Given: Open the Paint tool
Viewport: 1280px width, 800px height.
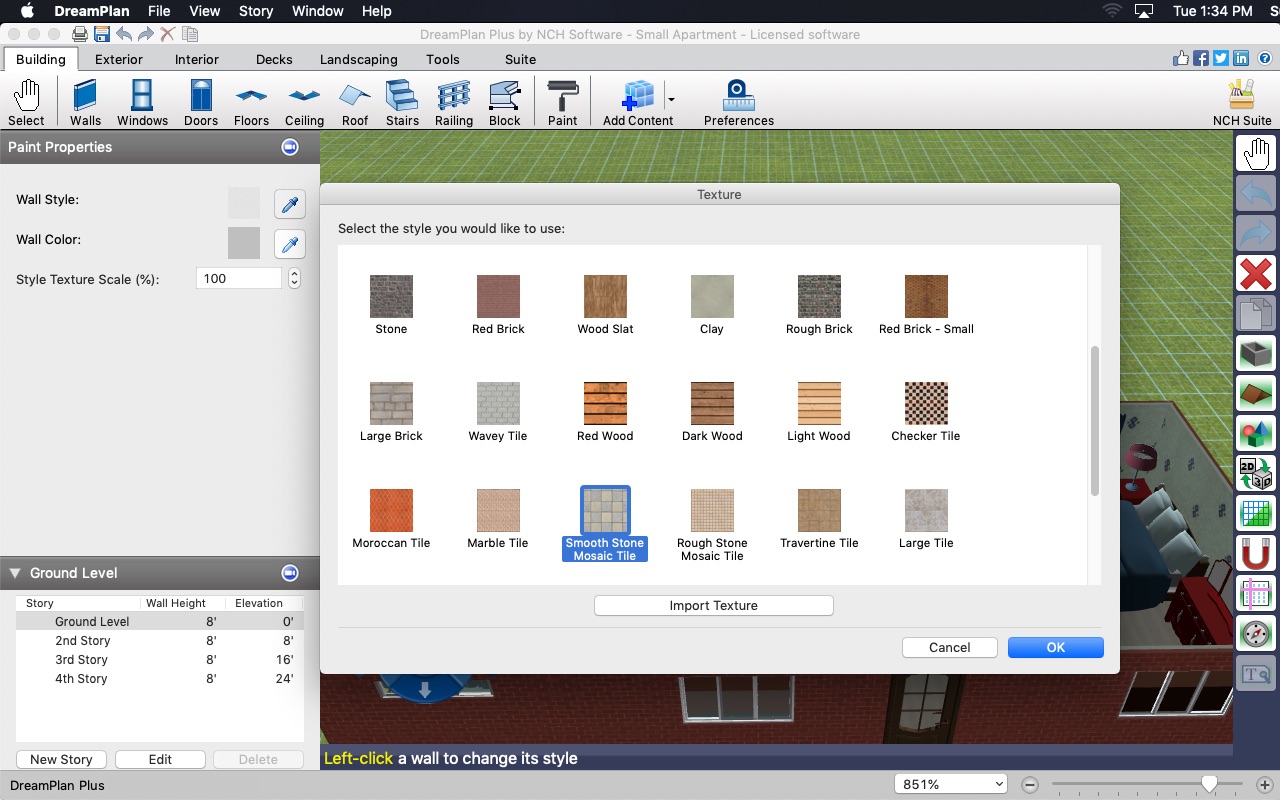Looking at the screenshot, I should 562,103.
